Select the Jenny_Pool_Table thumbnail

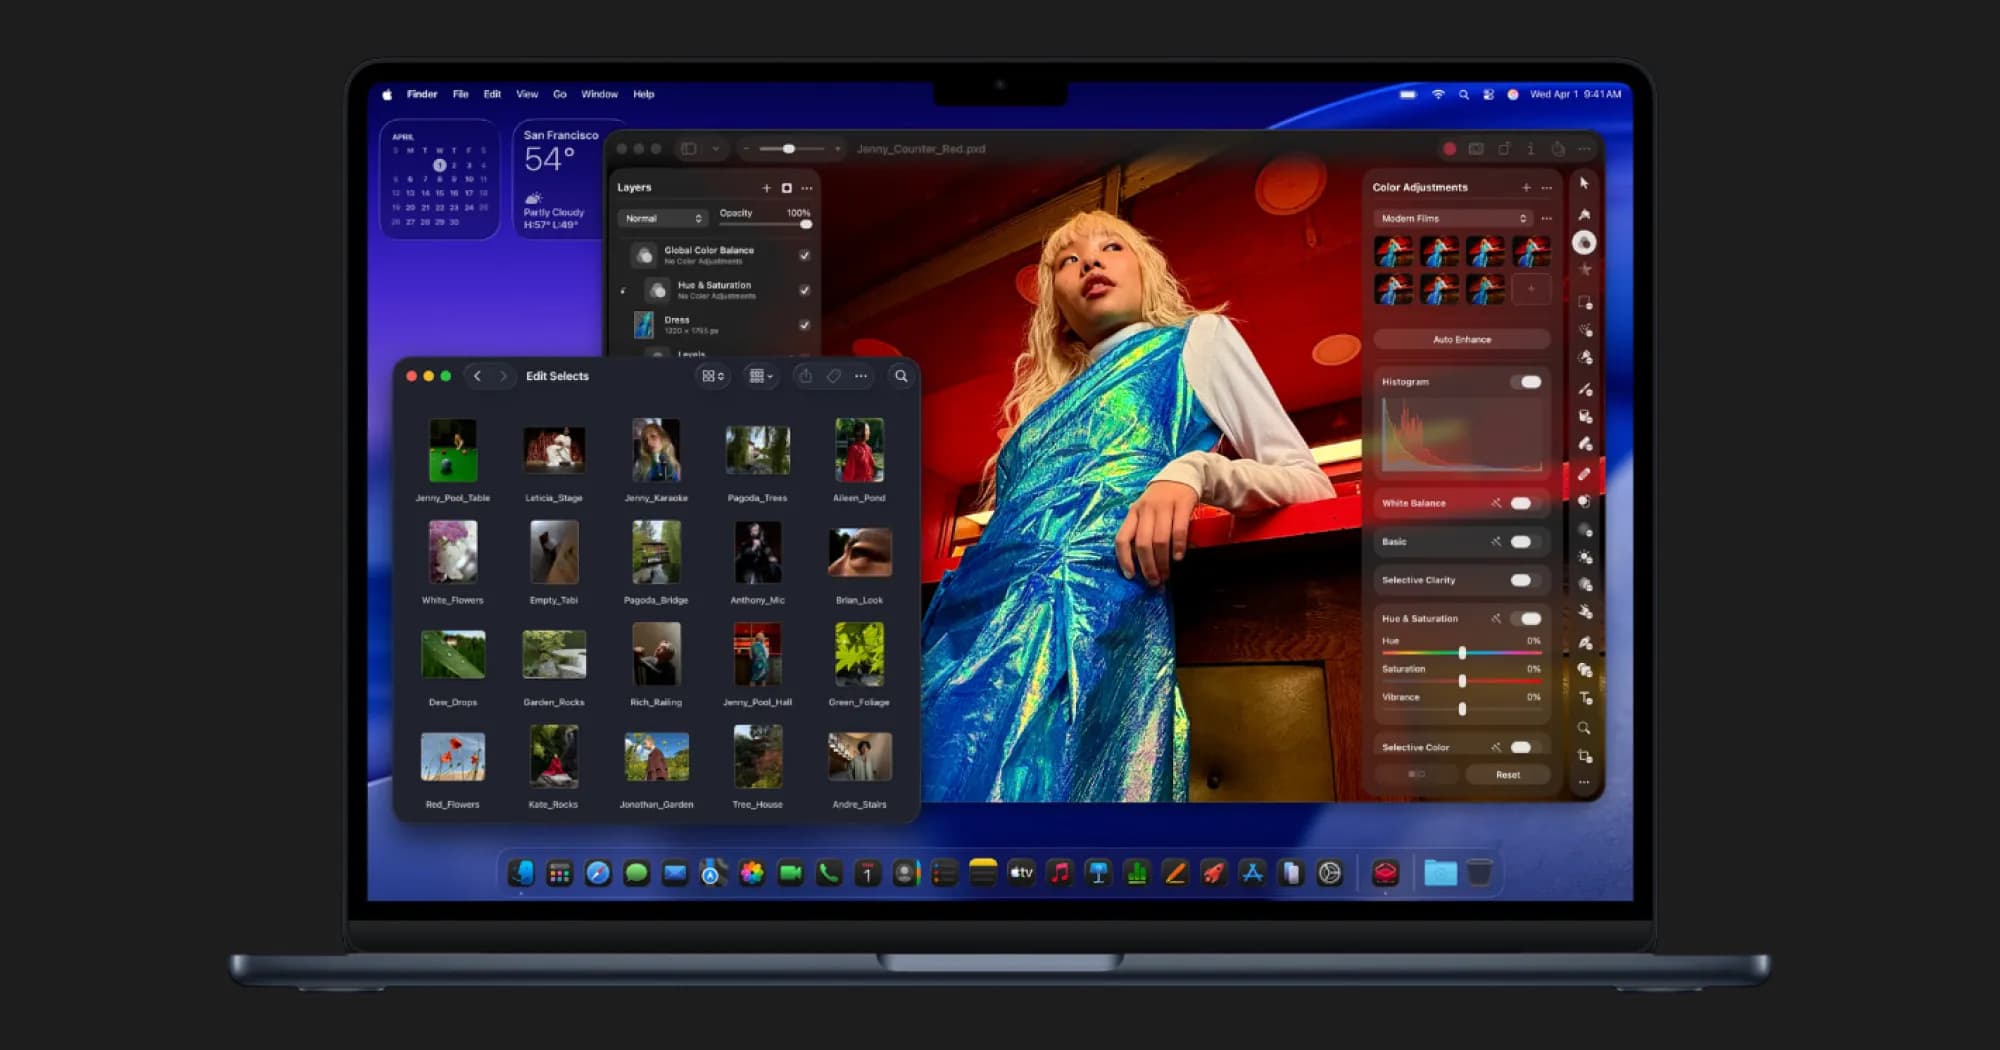453,450
